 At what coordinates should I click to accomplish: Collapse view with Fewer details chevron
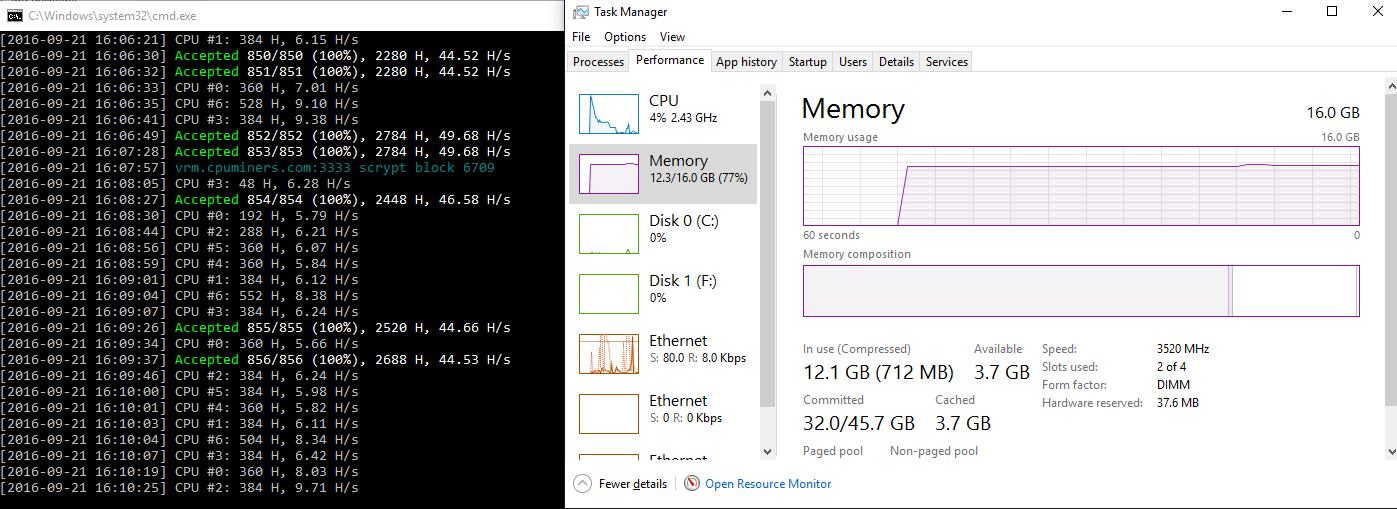tap(582, 484)
